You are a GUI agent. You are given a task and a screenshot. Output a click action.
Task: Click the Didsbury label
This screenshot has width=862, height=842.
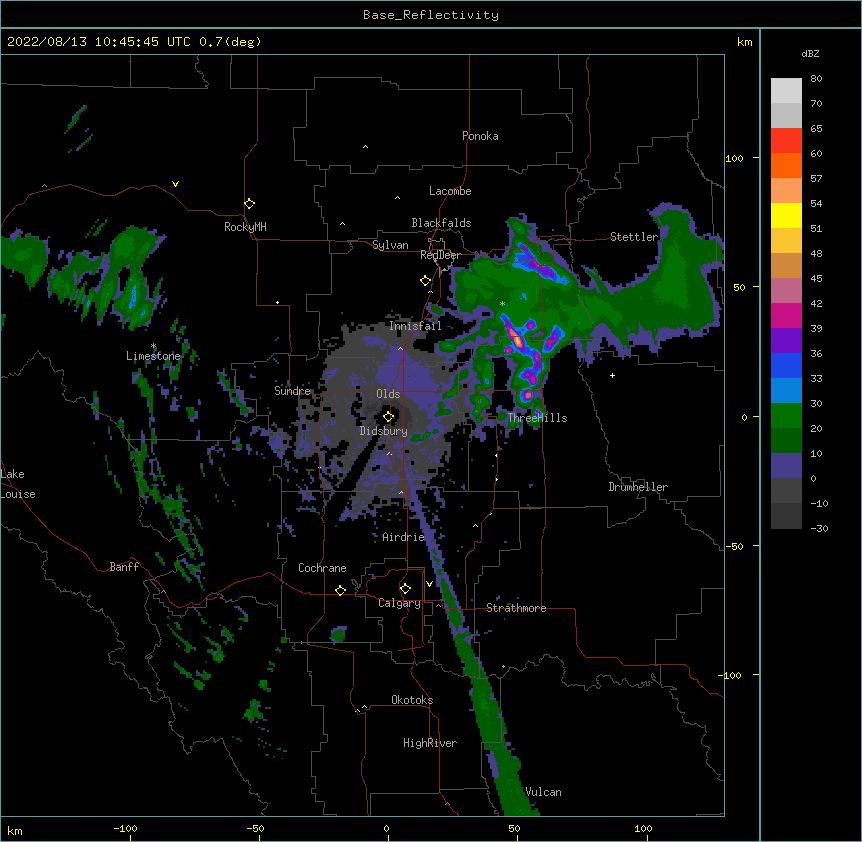[x=383, y=431]
